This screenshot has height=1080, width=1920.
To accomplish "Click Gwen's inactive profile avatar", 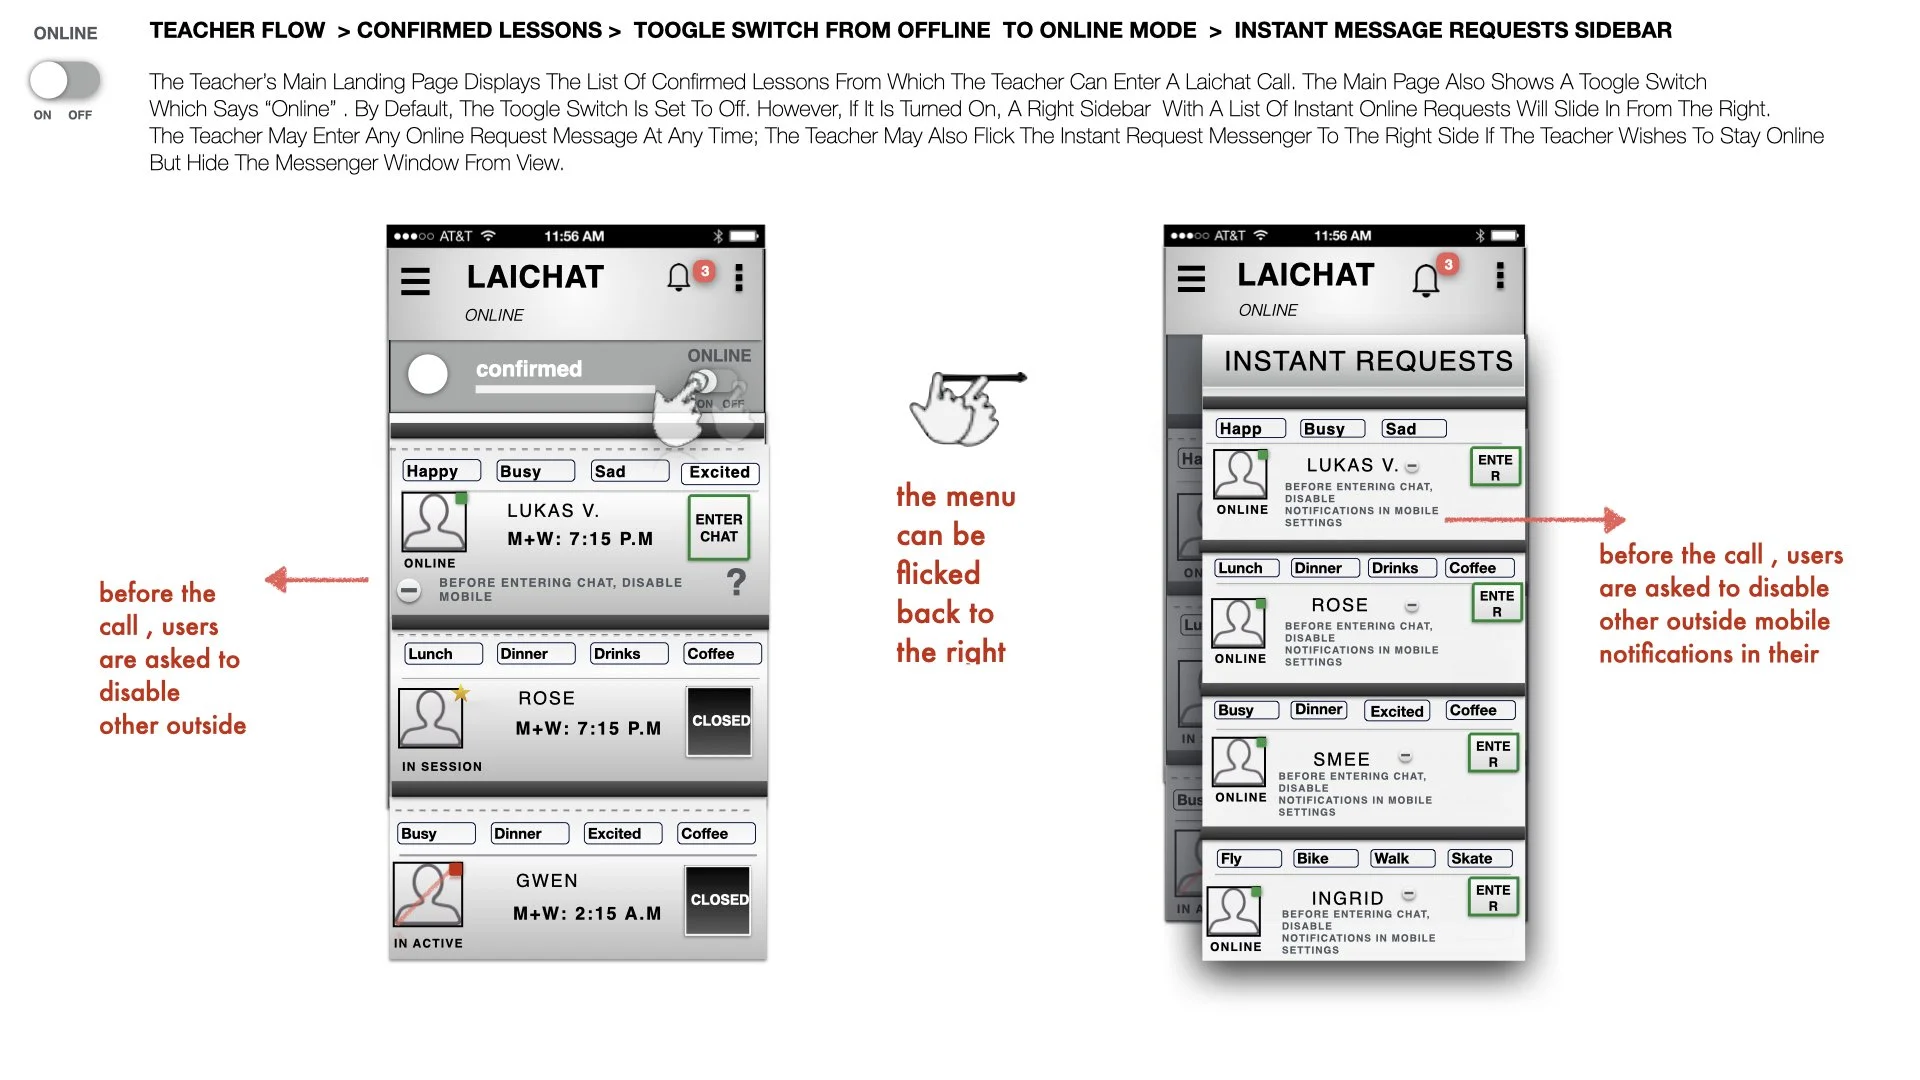I will pos(428,894).
